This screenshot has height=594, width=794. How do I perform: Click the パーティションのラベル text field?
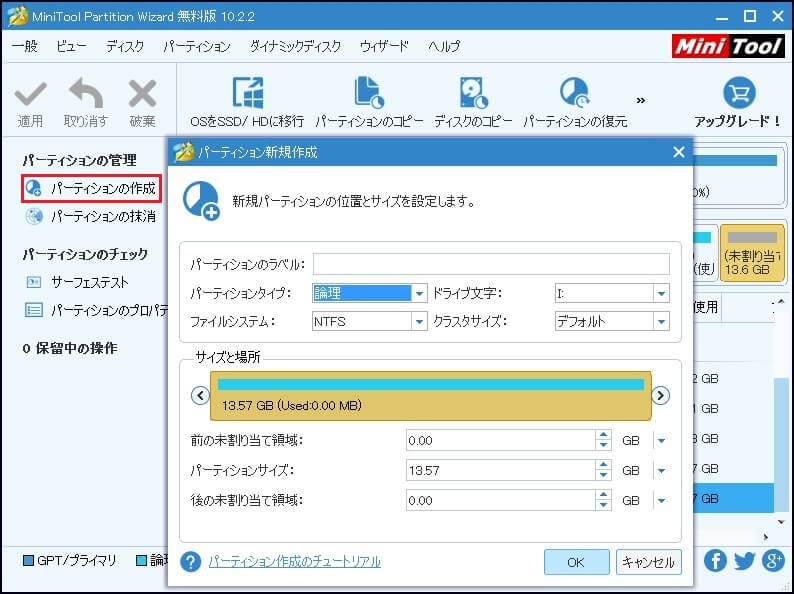pos(491,264)
